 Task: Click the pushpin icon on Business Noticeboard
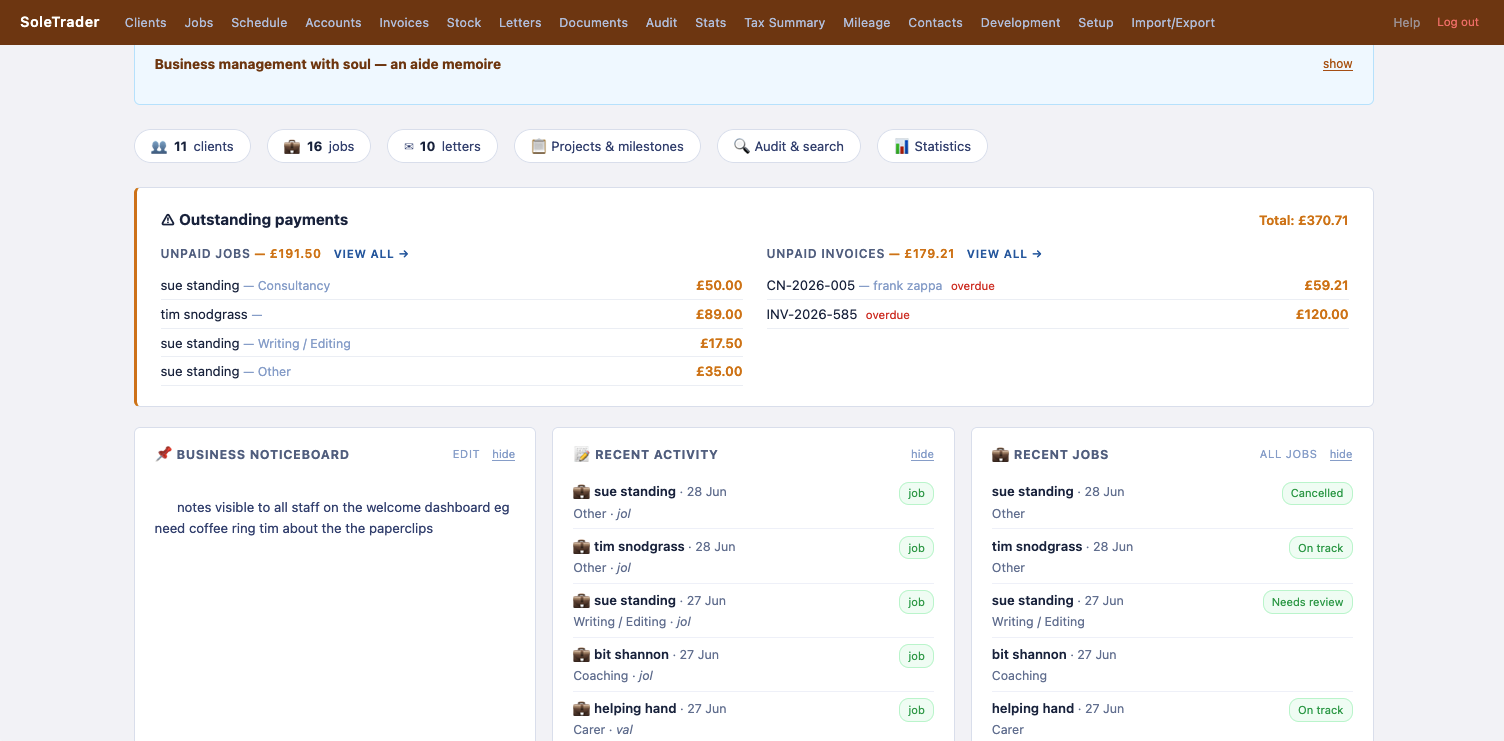[163, 454]
